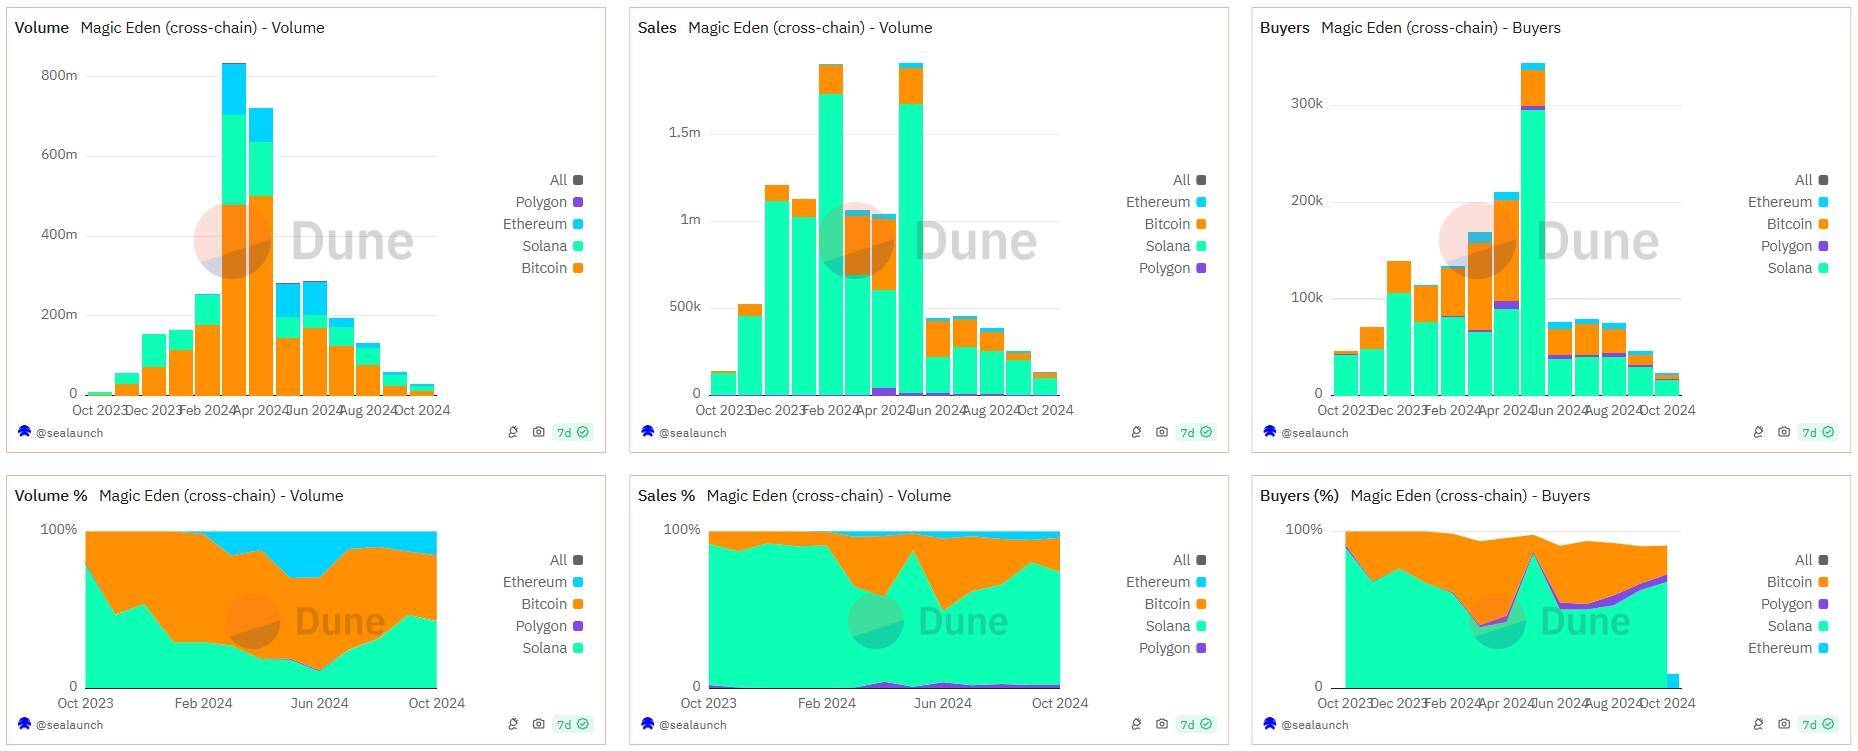Click the alert bell icon in Sales panel
Screen dimensions: 1858x751
(1136, 432)
